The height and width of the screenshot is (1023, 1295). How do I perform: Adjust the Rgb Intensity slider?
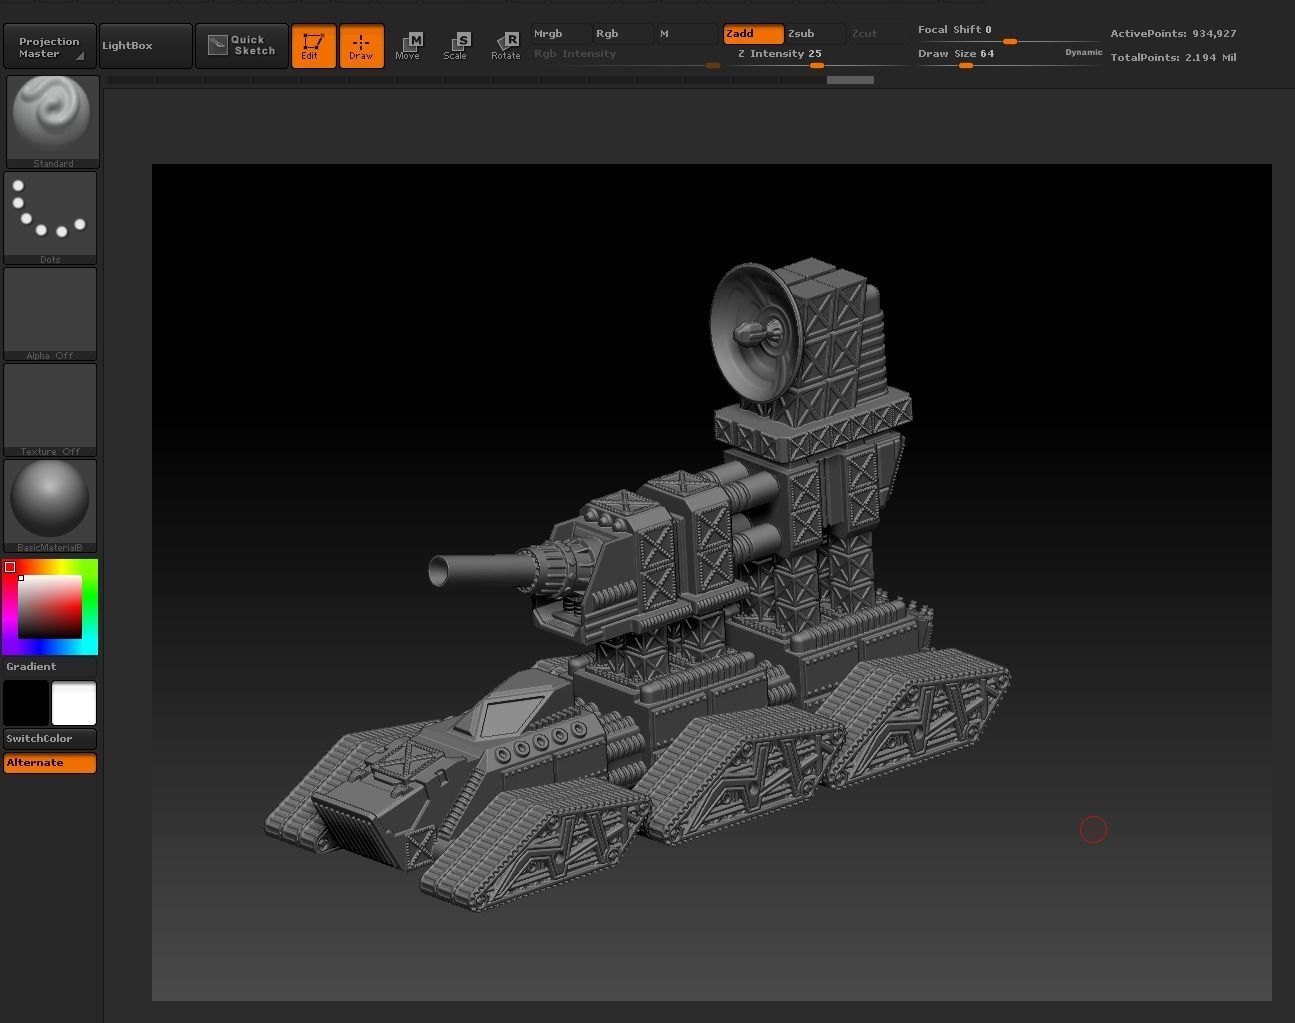(626, 57)
